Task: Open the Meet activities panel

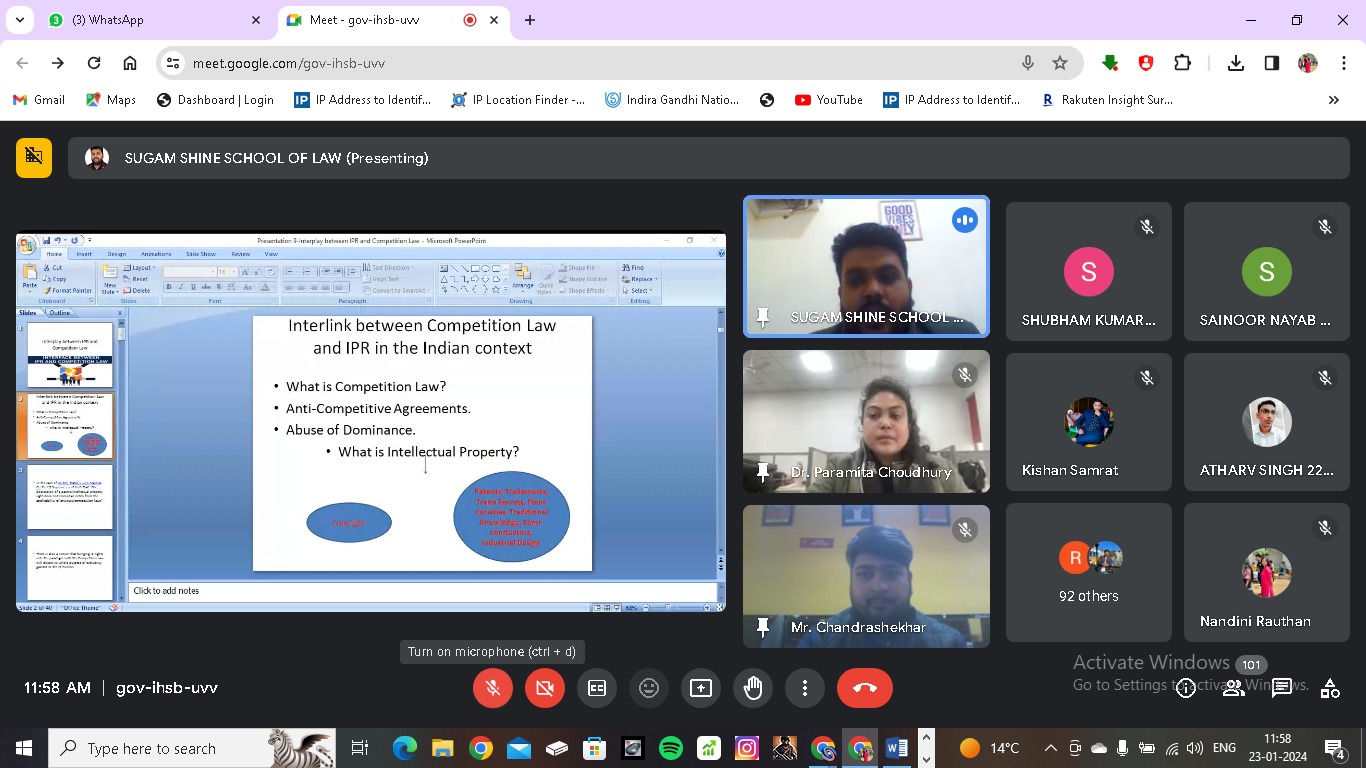Action: [1330, 688]
